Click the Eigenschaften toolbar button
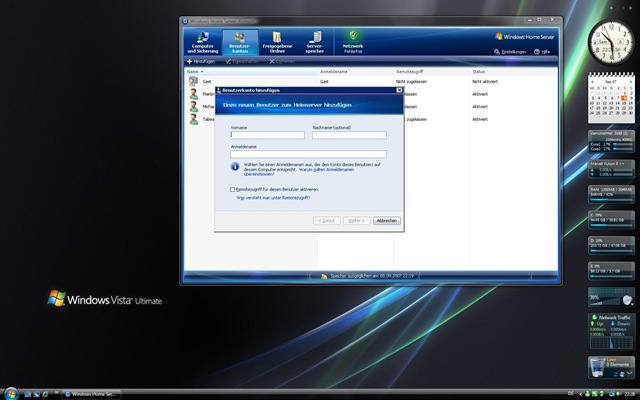 [x=242, y=61]
